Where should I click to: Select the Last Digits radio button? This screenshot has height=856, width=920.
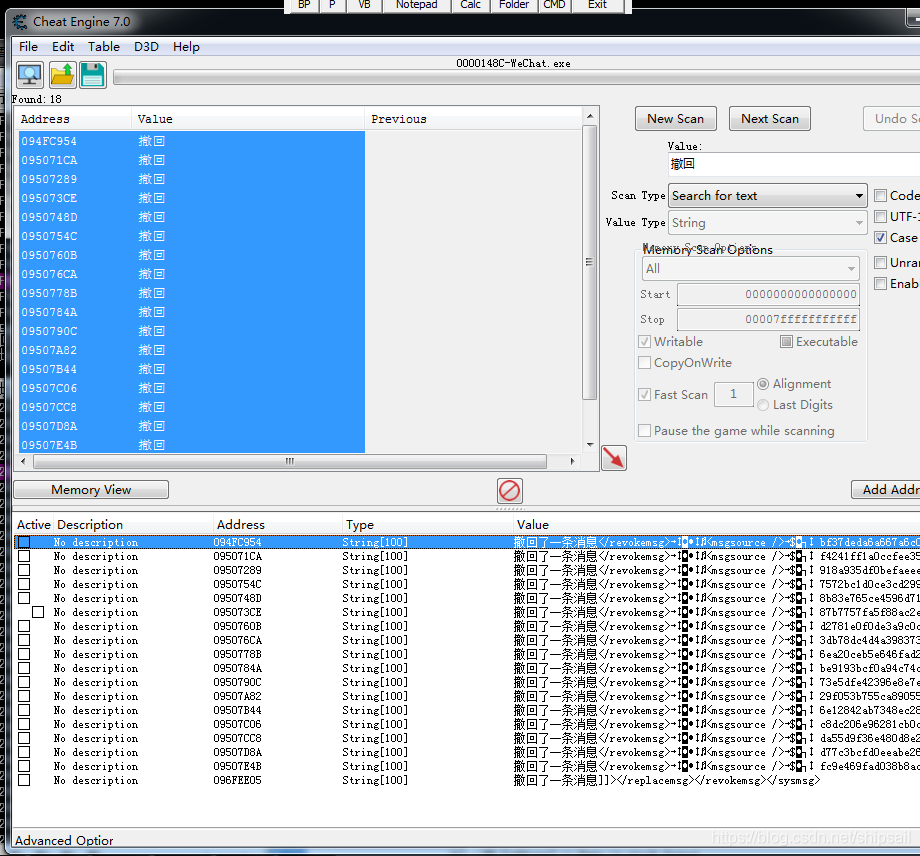pyautogui.click(x=763, y=405)
